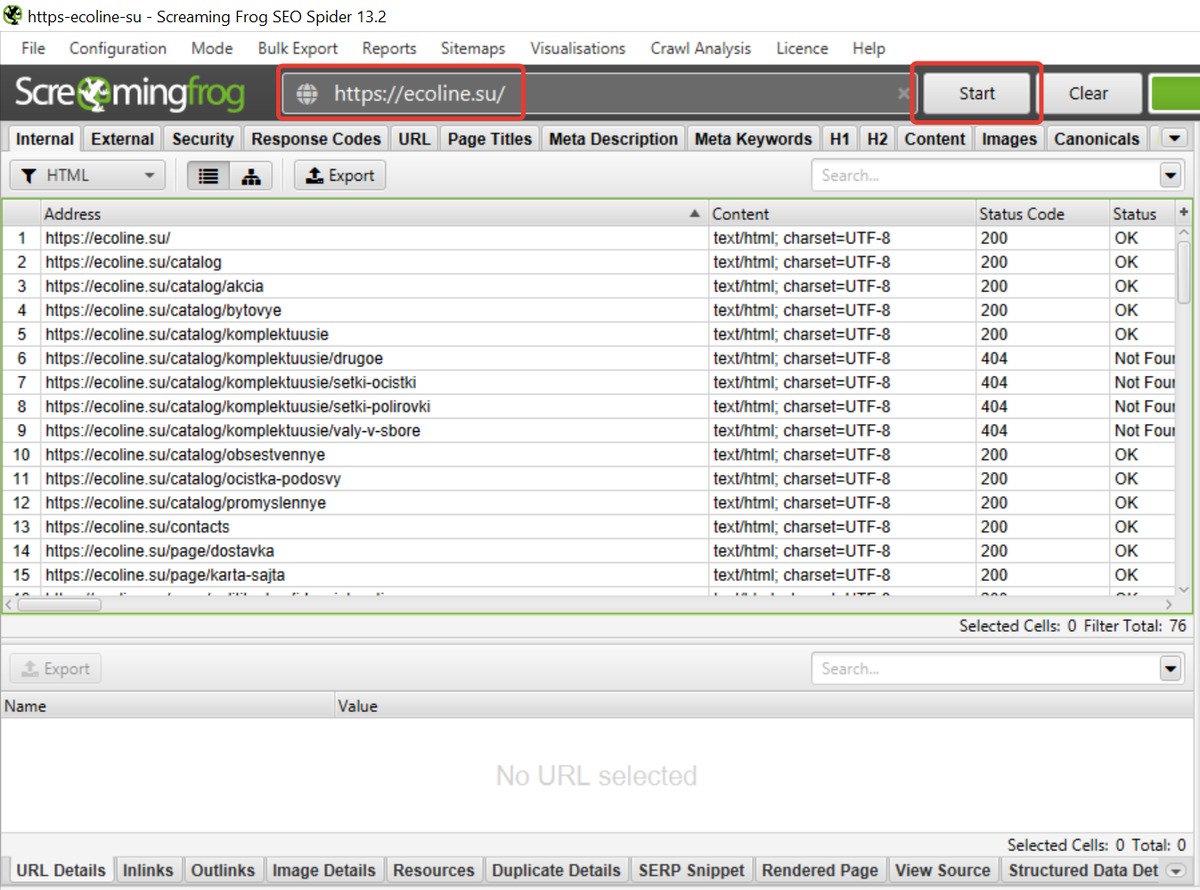
Task: Clear the URL using the x icon
Action: click(x=903, y=94)
